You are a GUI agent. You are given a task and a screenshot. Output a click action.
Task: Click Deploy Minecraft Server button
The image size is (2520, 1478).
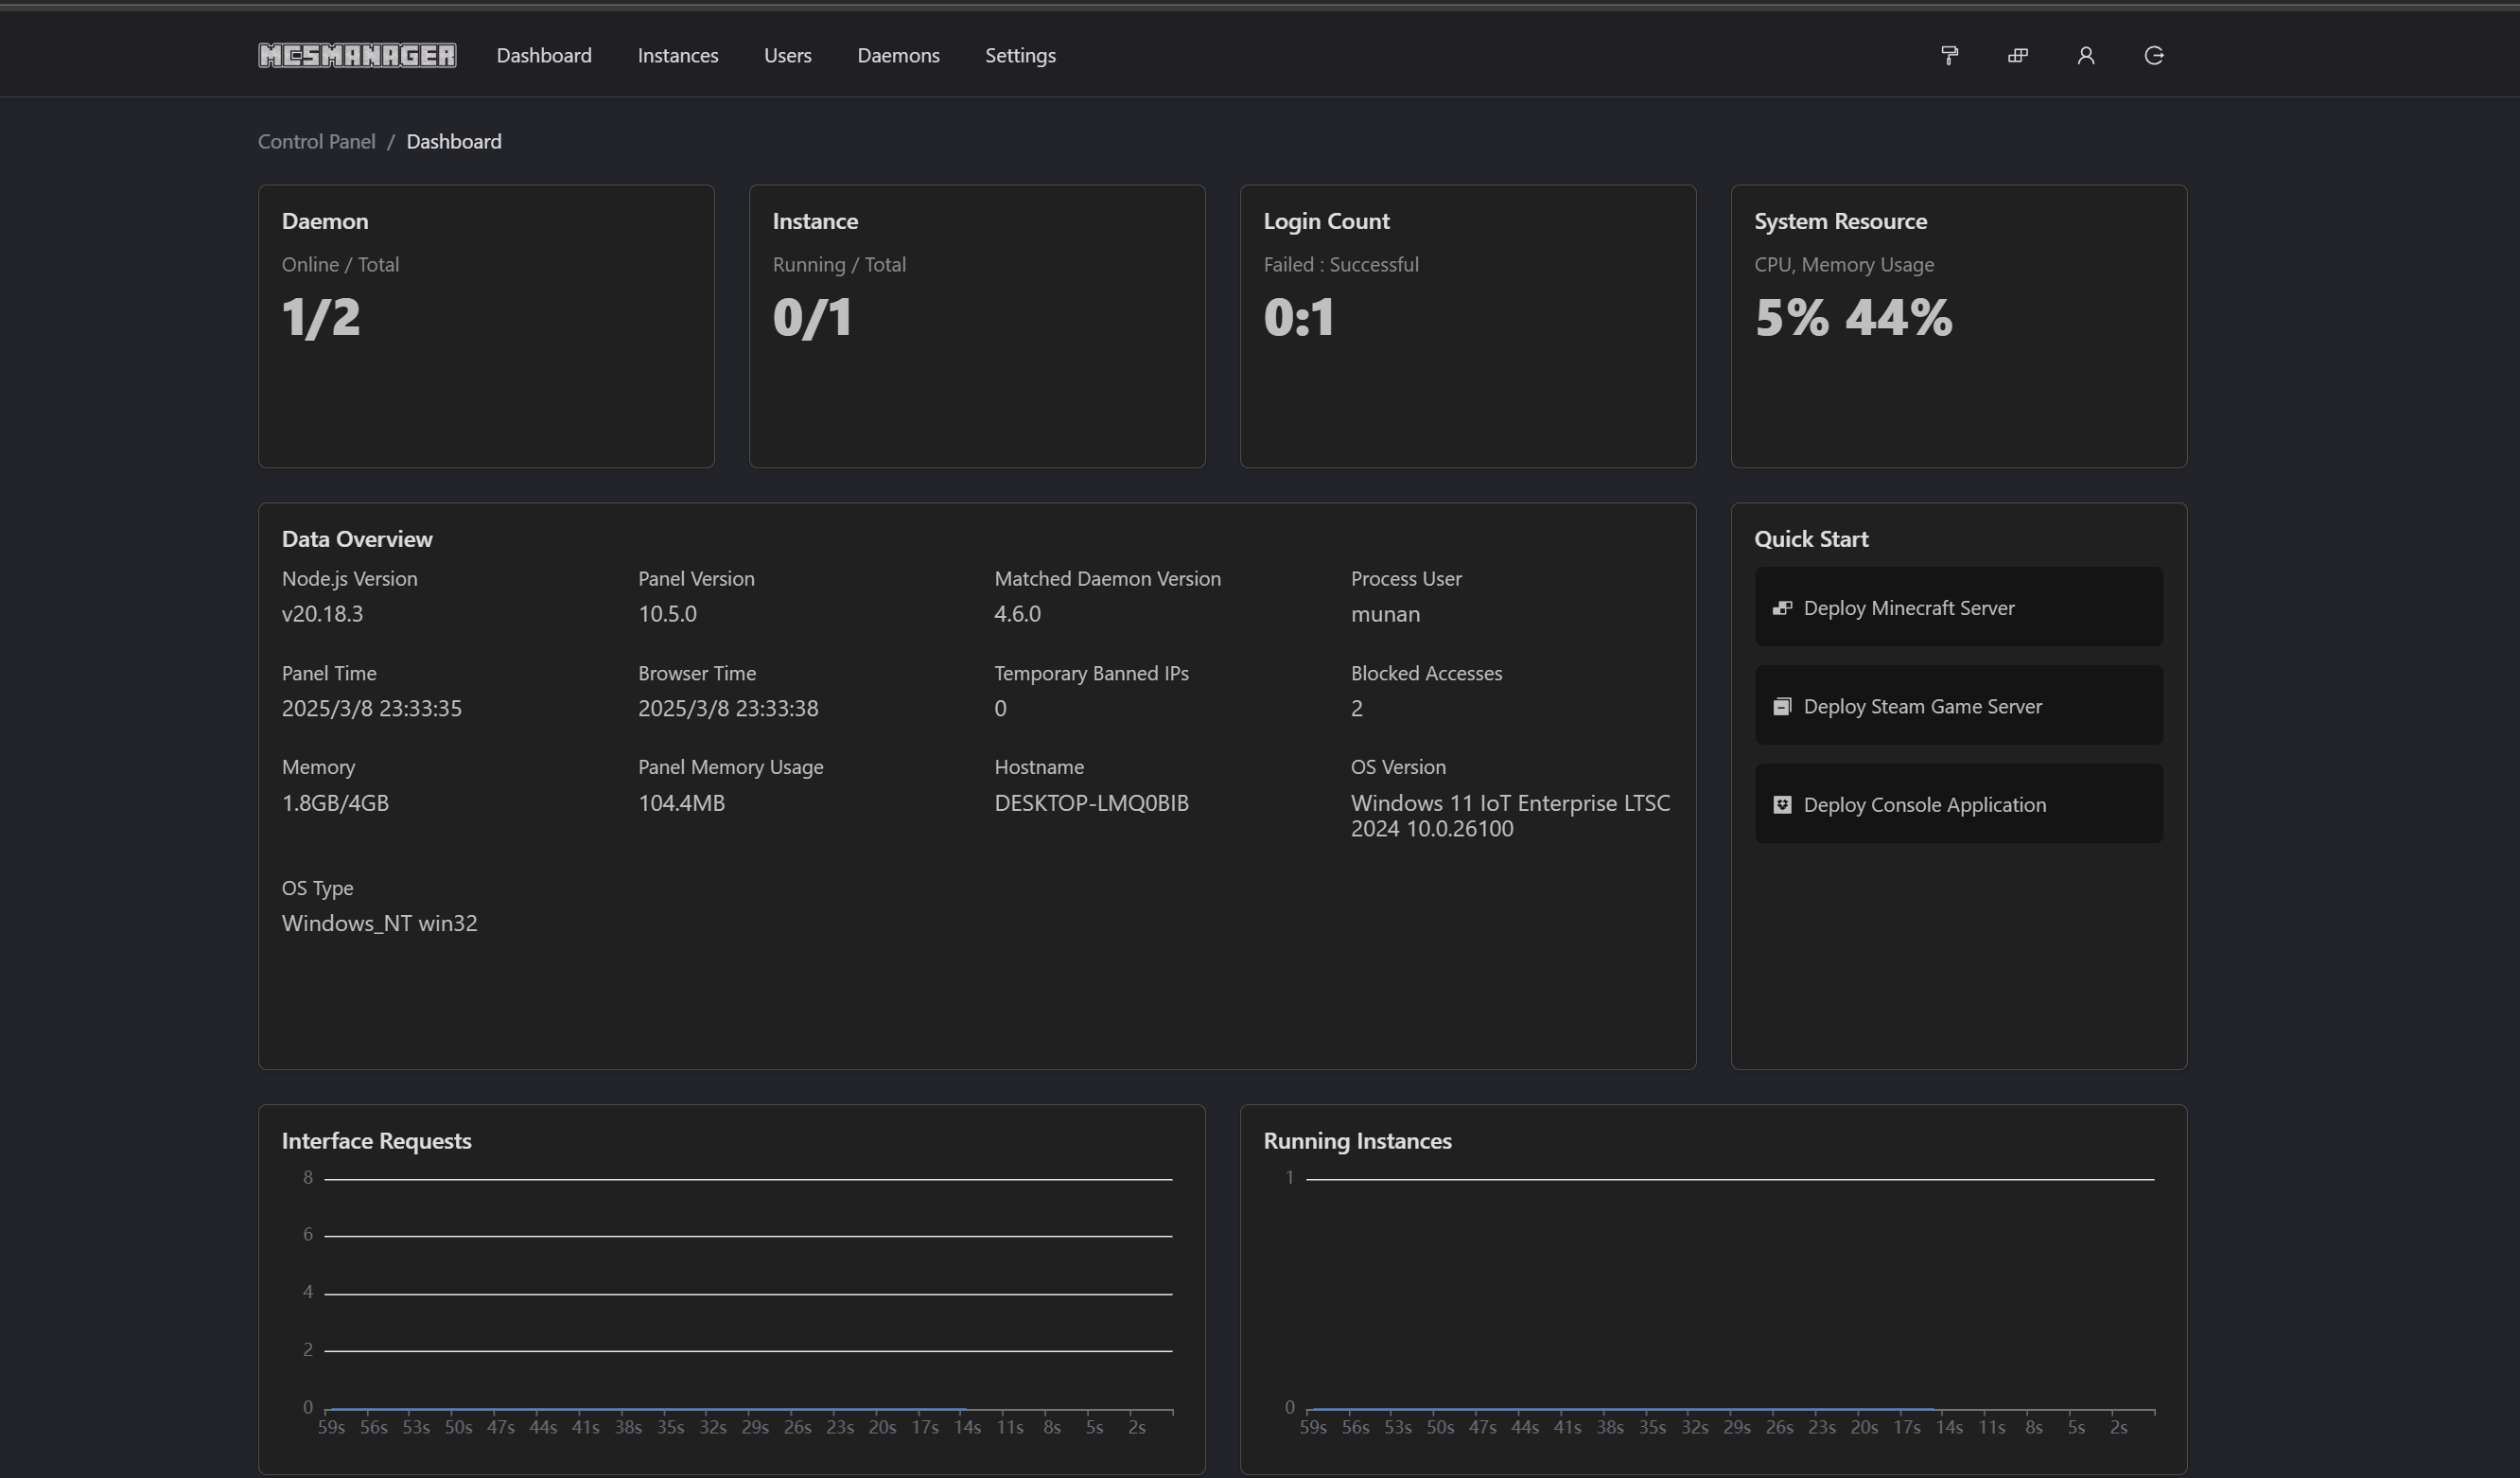1958,607
